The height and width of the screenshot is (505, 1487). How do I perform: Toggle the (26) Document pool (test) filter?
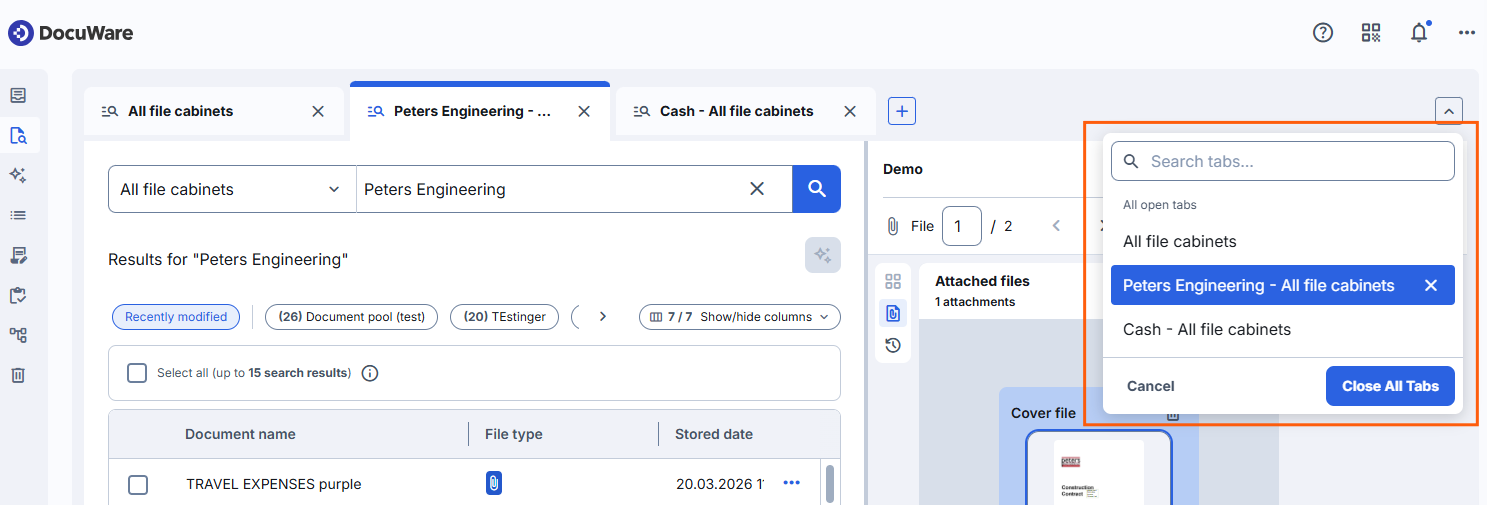[351, 317]
